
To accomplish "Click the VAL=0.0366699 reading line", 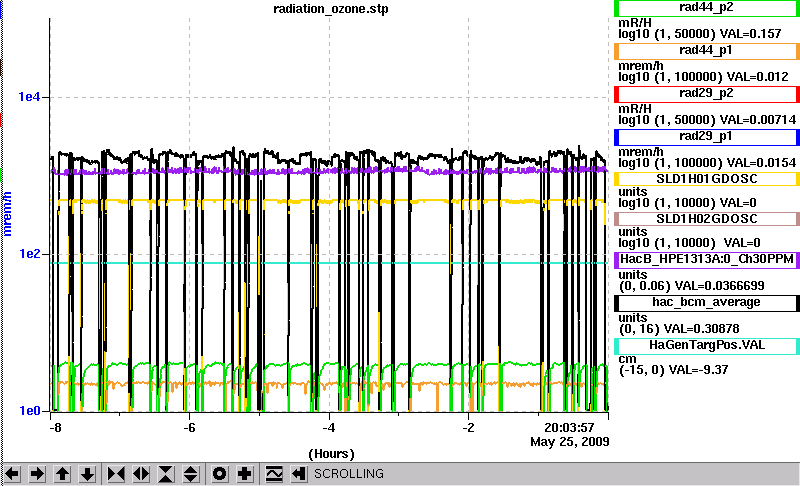I will pyautogui.click(x=691, y=286).
